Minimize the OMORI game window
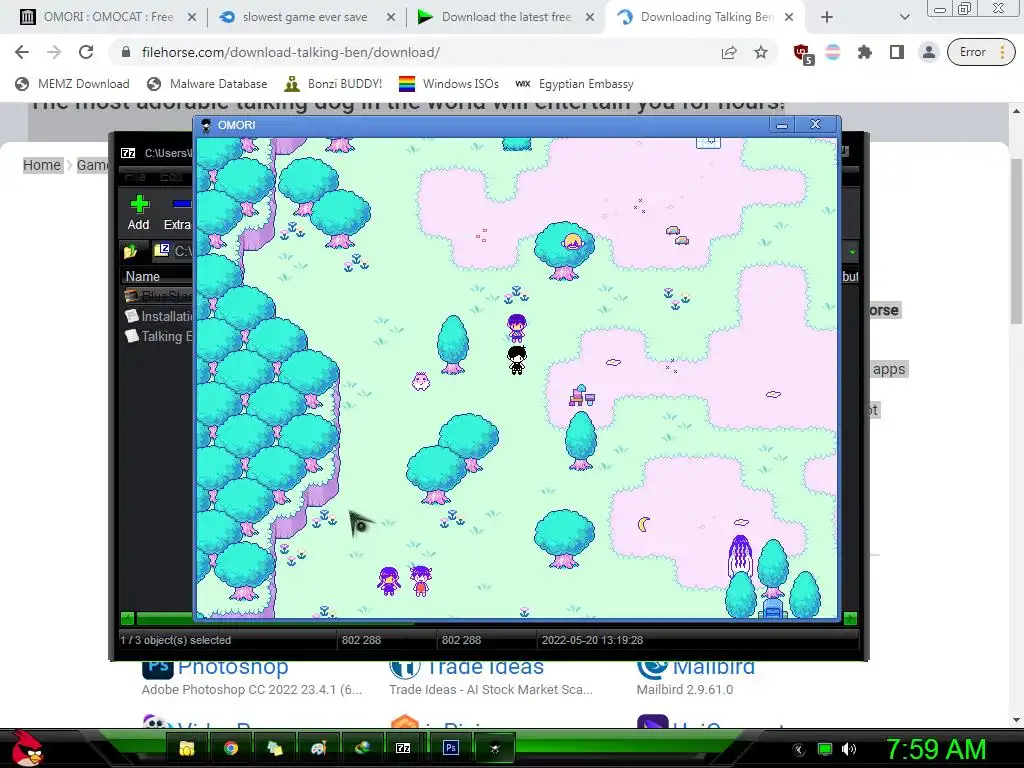The image size is (1024, 768). point(782,125)
